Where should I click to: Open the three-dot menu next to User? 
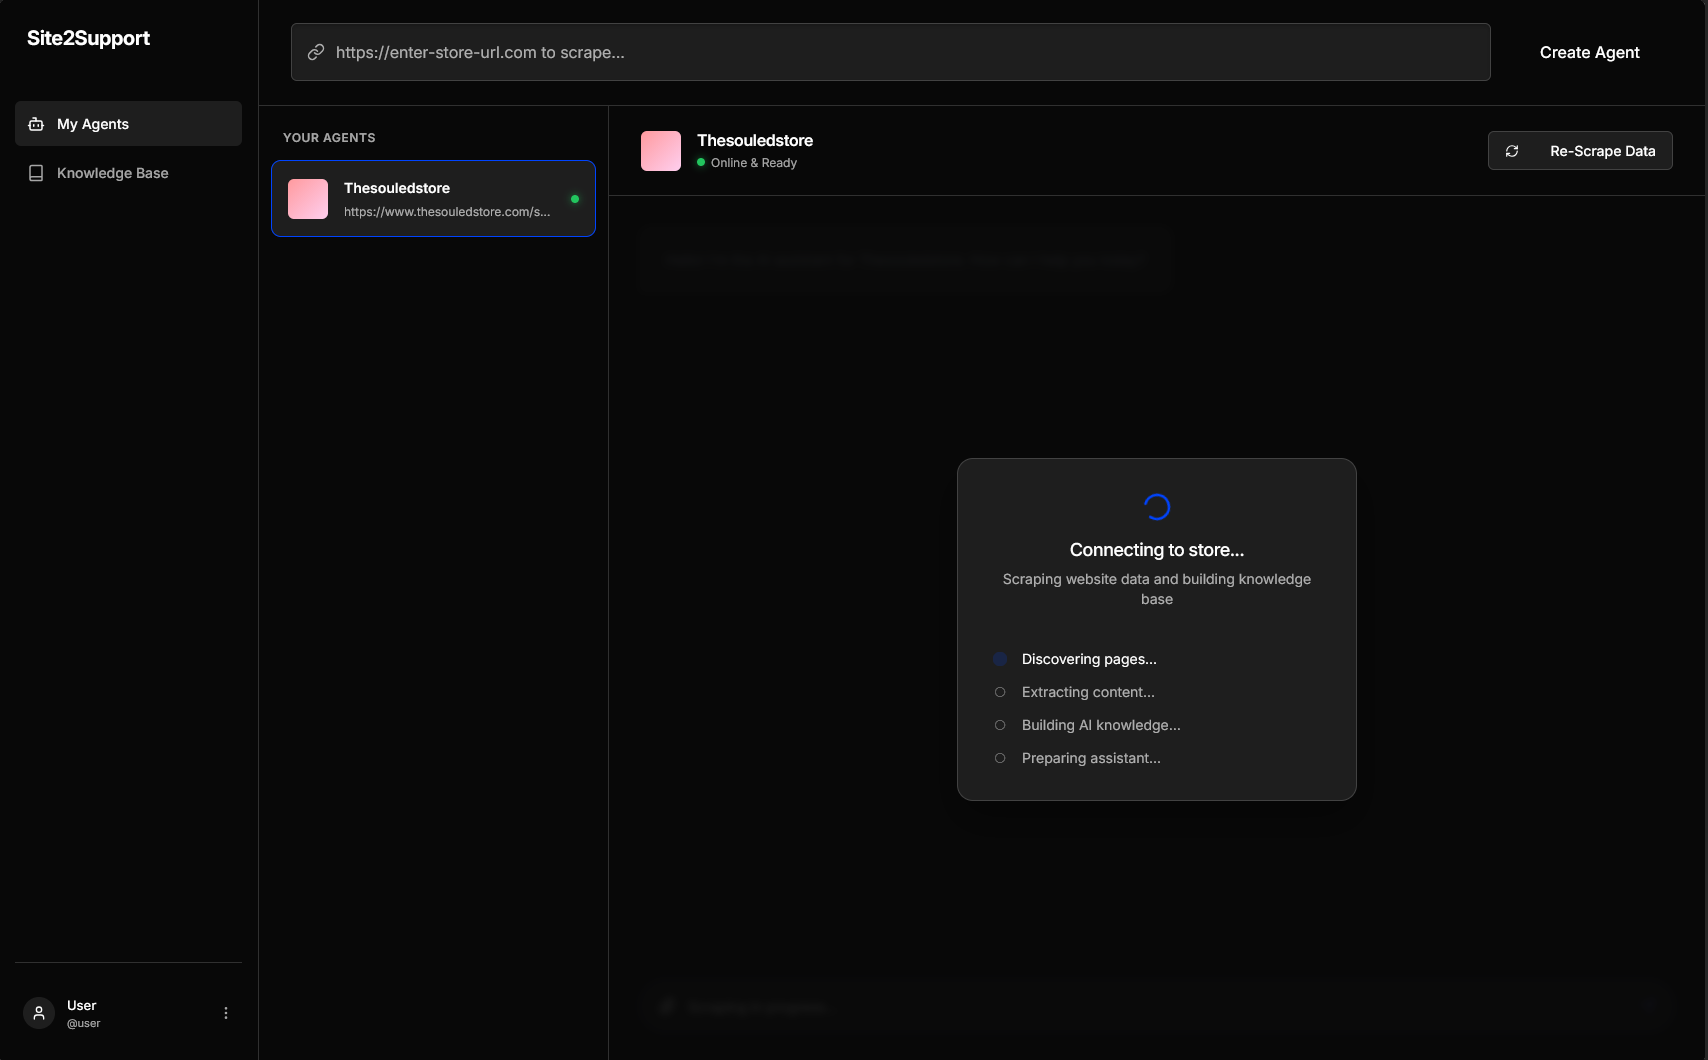(225, 1012)
